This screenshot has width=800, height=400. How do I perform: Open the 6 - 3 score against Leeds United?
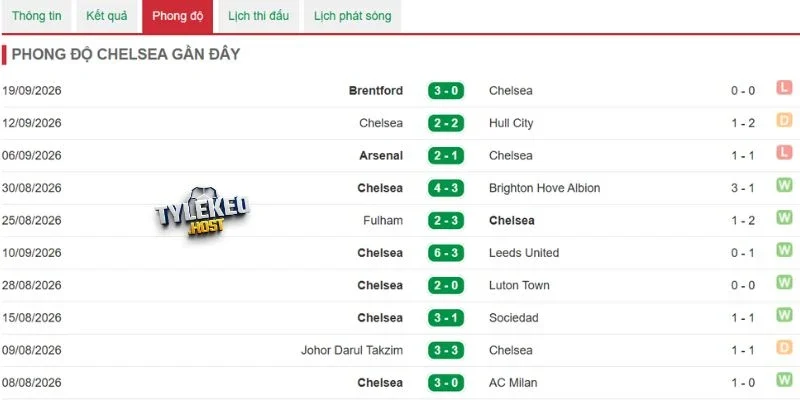[x=446, y=253]
